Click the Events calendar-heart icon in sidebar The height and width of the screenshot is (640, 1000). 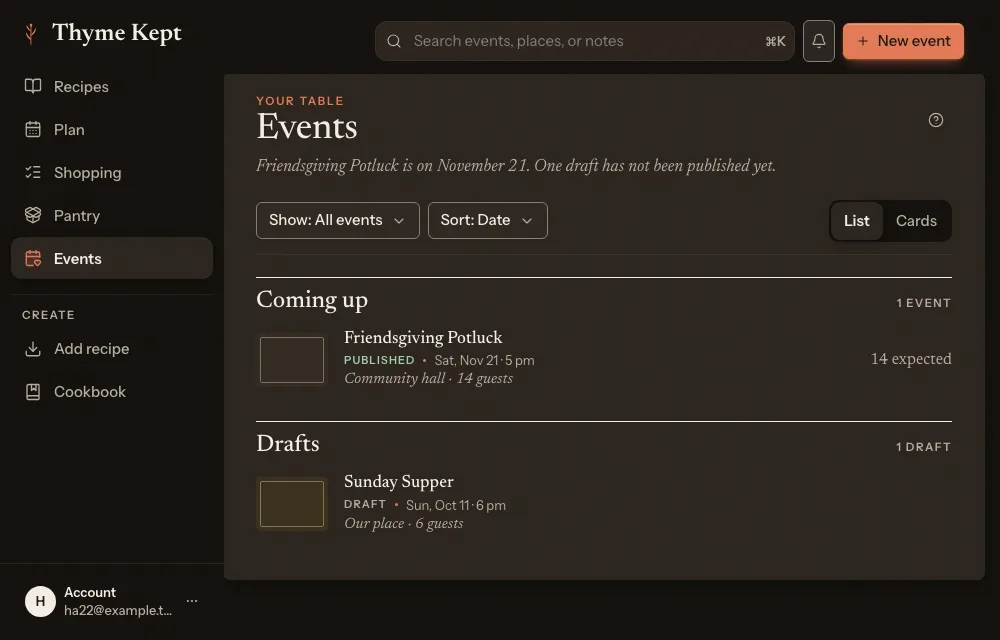click(33, 258)
